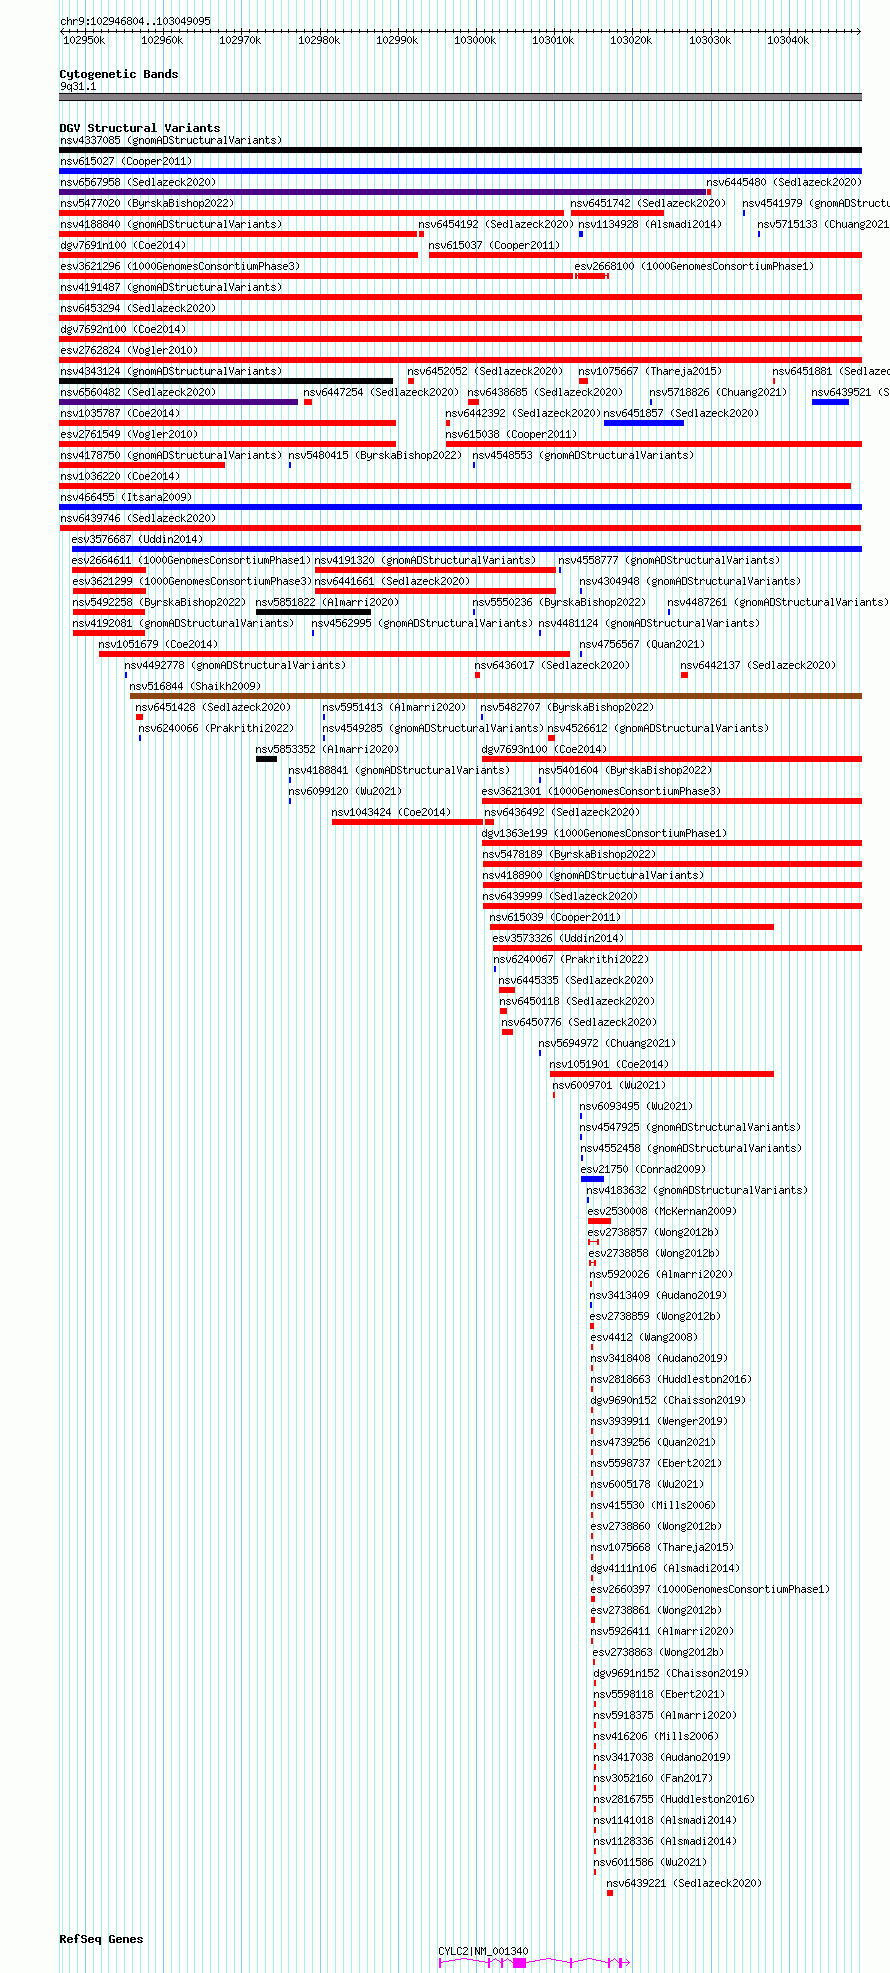Open nsv615038 (Cooper2011) label
Image resolution: width=890 pixels, height=1973 pixels.
pos(512,434)
